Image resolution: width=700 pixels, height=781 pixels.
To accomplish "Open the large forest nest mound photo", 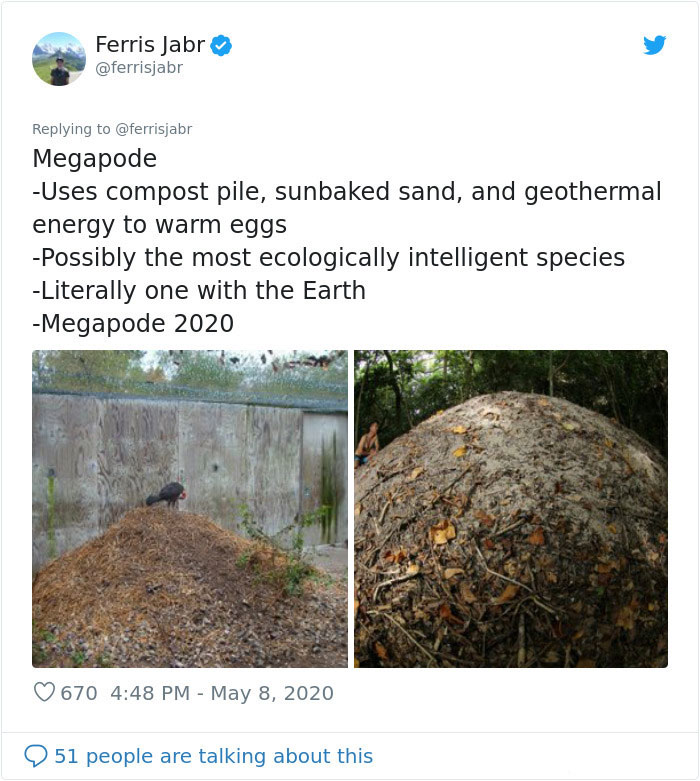I will pyautogui.click(x=511, y=509).
